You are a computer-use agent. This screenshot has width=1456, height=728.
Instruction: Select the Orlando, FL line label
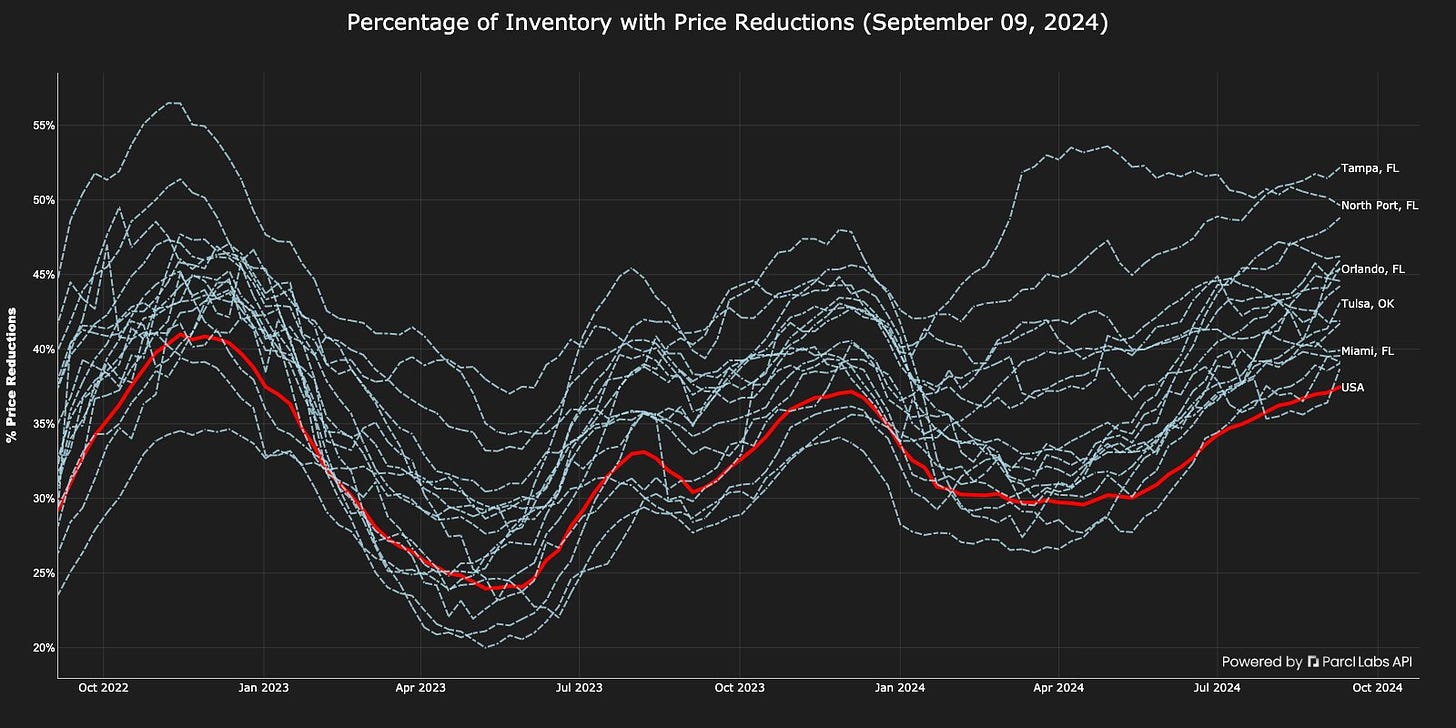(1373, 269)
